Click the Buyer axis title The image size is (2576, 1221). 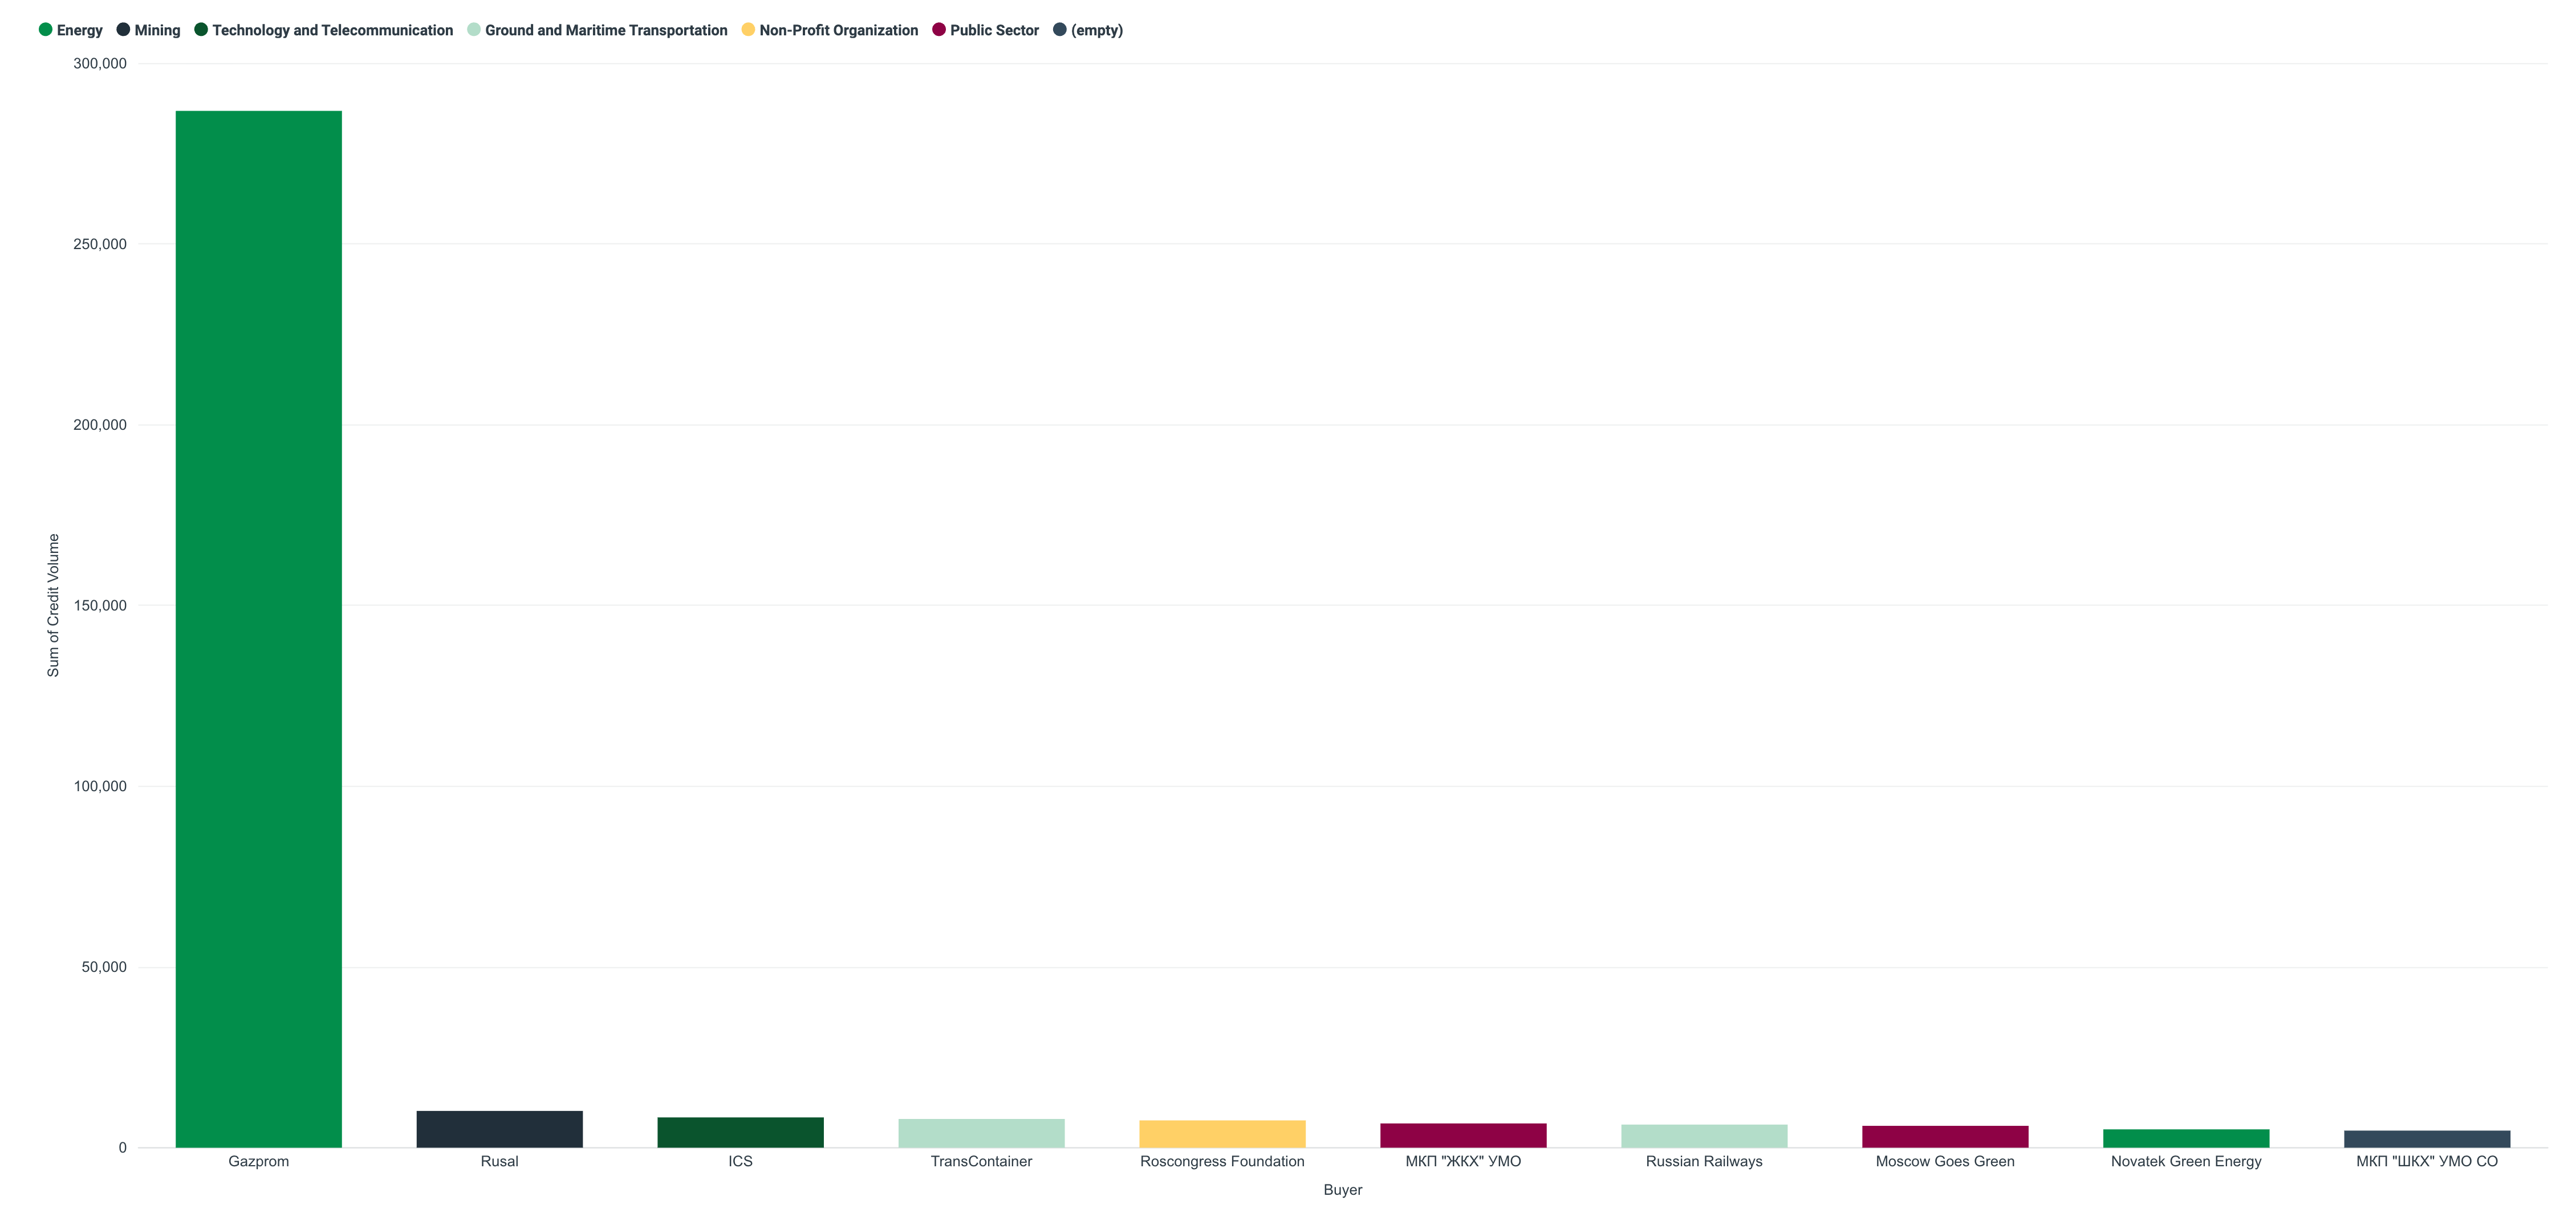coord(1344,1190)
